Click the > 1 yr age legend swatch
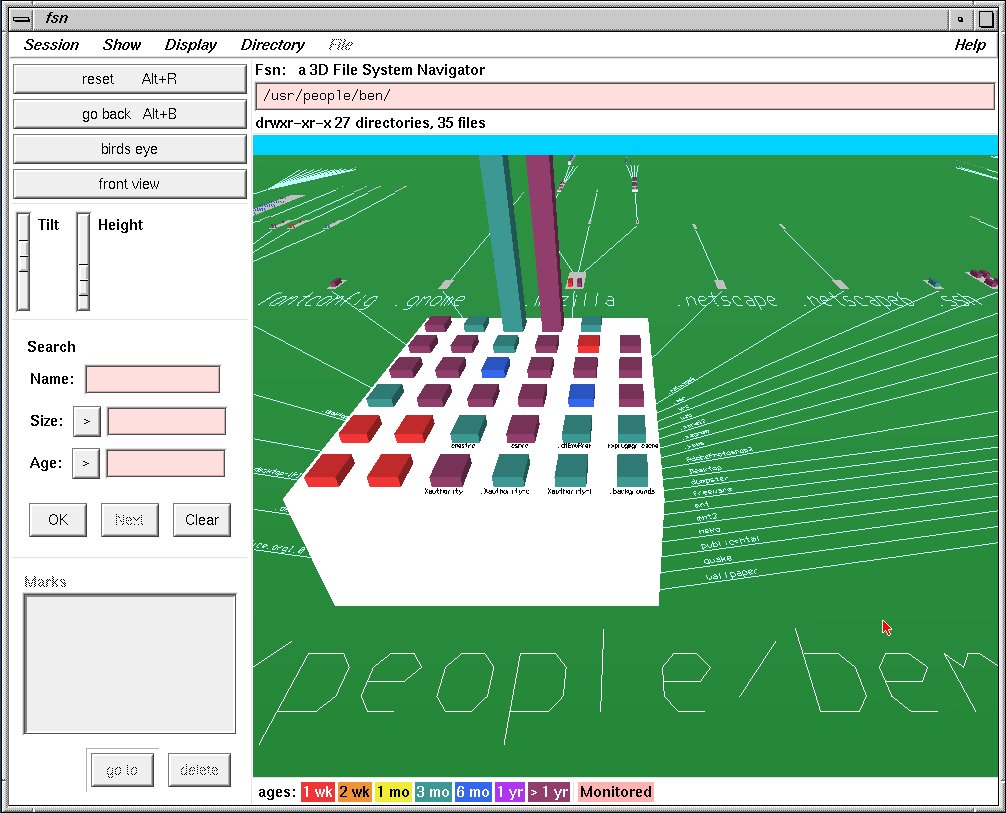 tap(549, 792)
